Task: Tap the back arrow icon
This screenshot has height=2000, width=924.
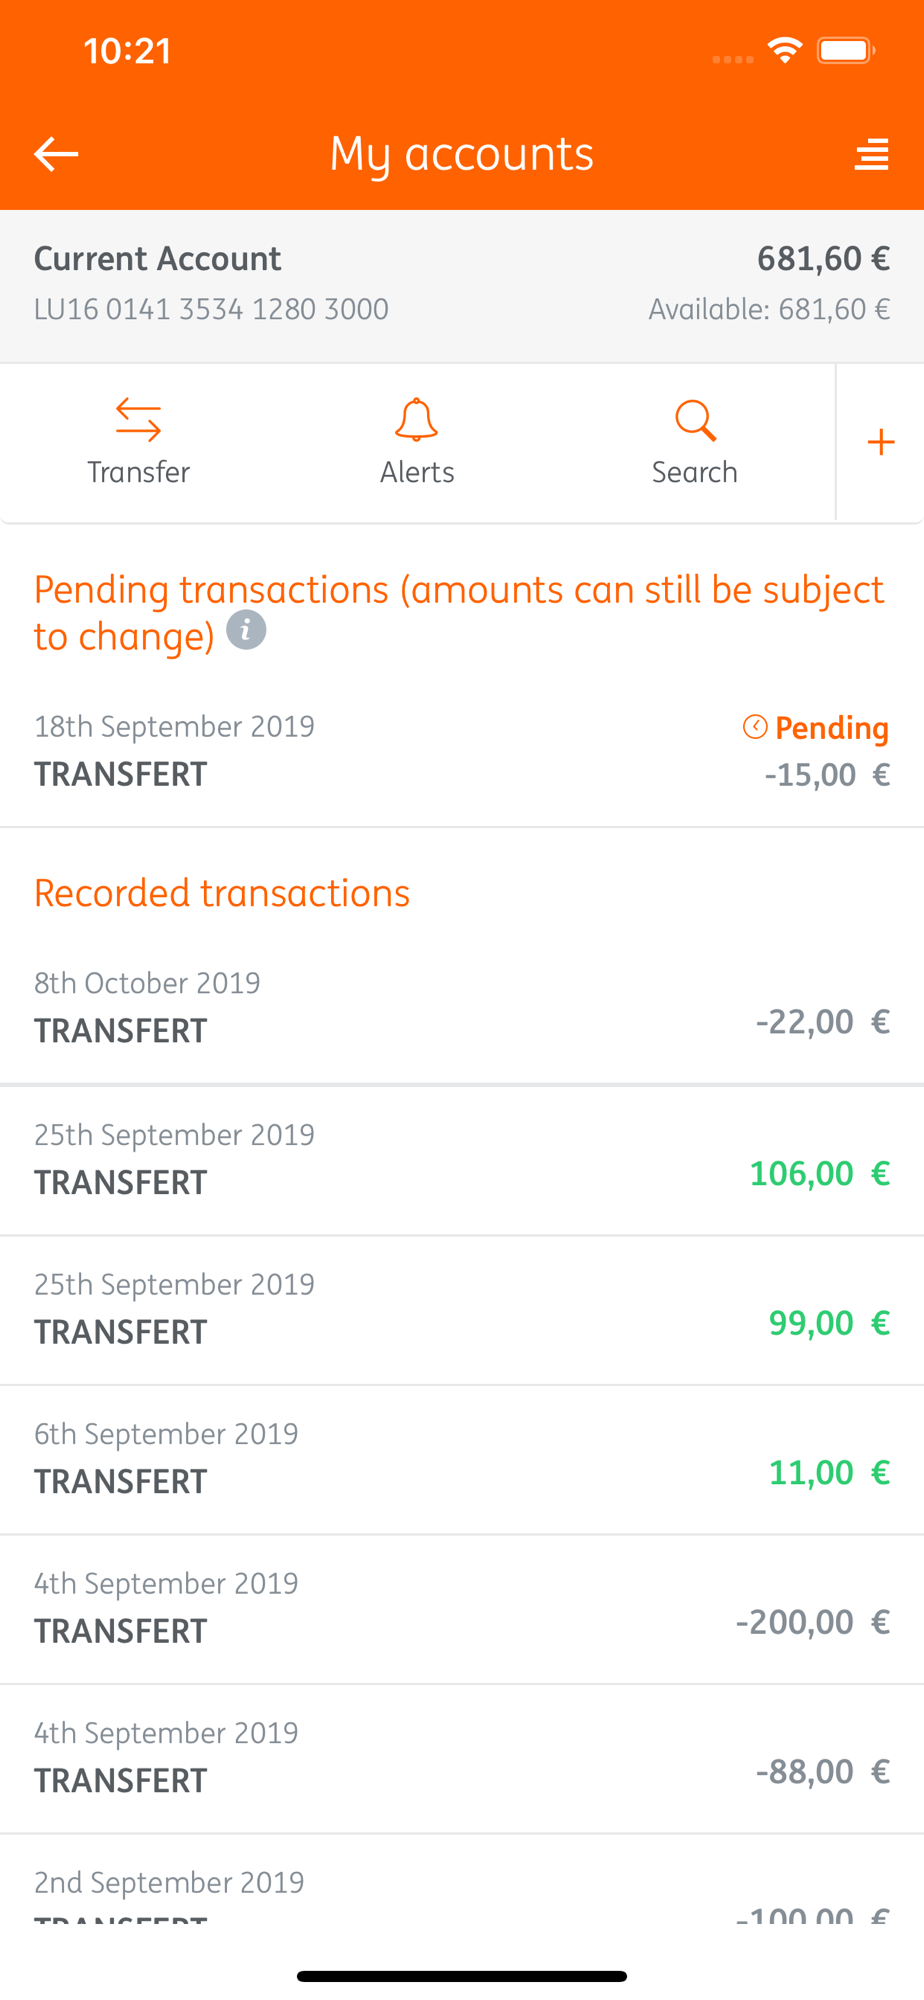Action: [x=56, y=154]
